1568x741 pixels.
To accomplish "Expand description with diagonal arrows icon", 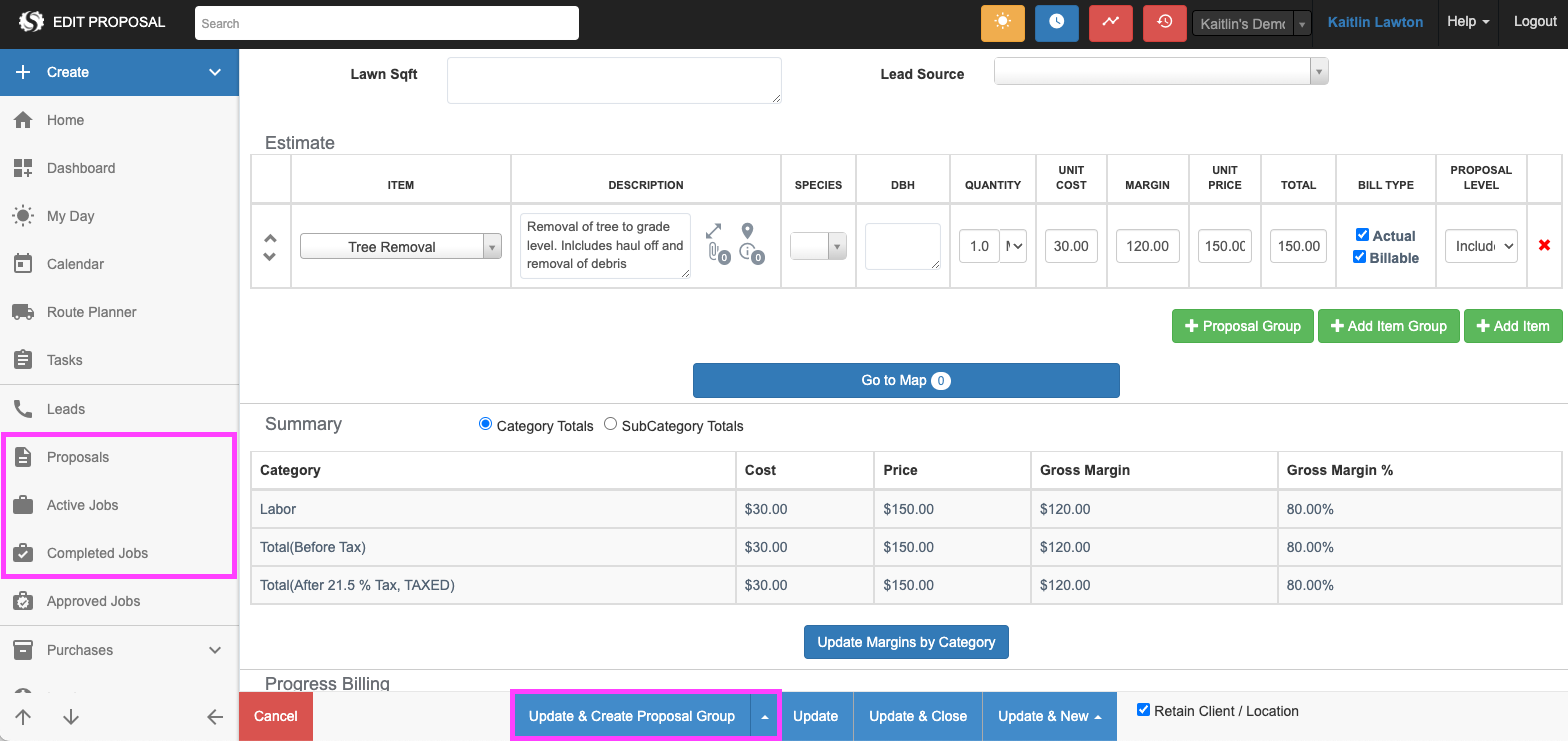I will (x=714, y=231).
